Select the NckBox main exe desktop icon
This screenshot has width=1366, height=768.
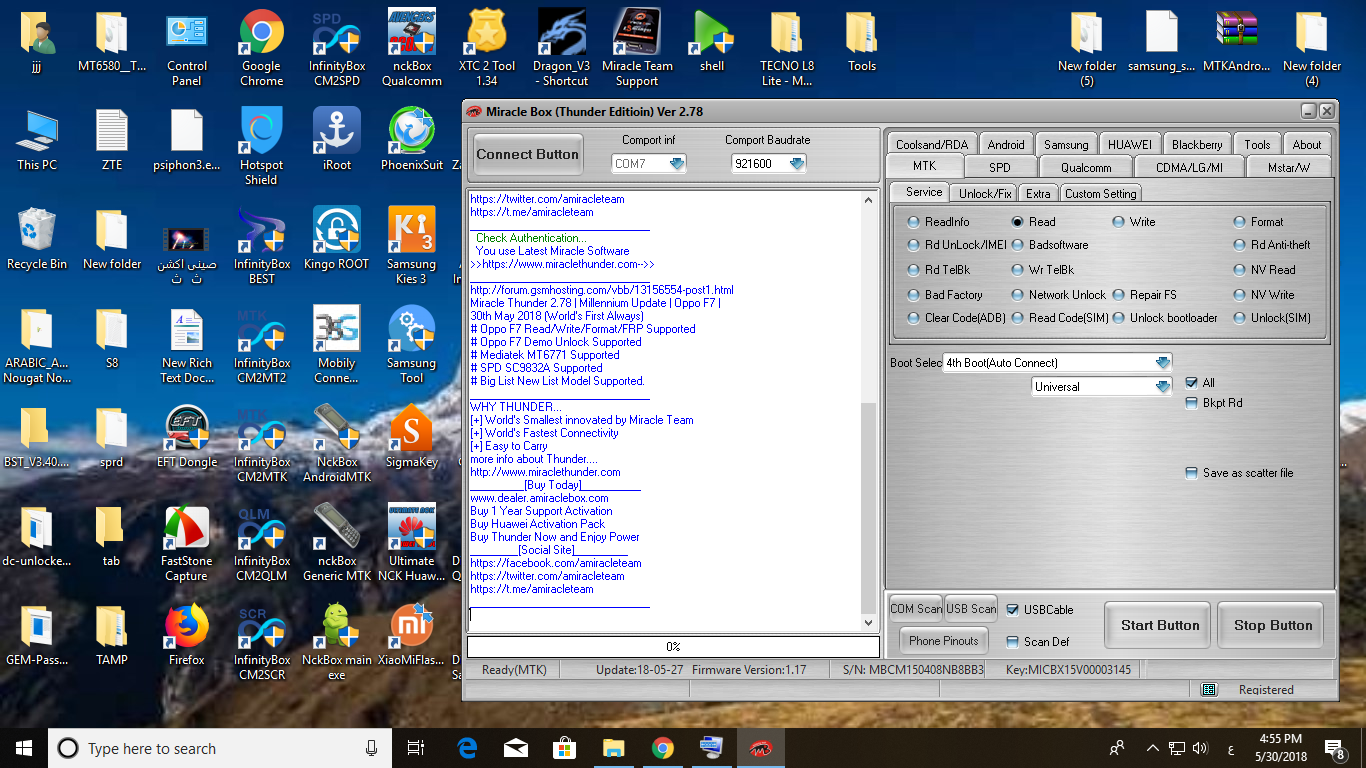(337, 643)
